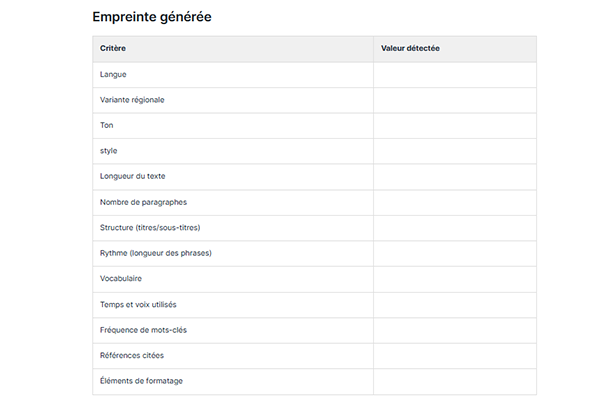Select 'Structure (titres/sous-titres)' row
Screen dimensions: 612x402
coord(315,228)
